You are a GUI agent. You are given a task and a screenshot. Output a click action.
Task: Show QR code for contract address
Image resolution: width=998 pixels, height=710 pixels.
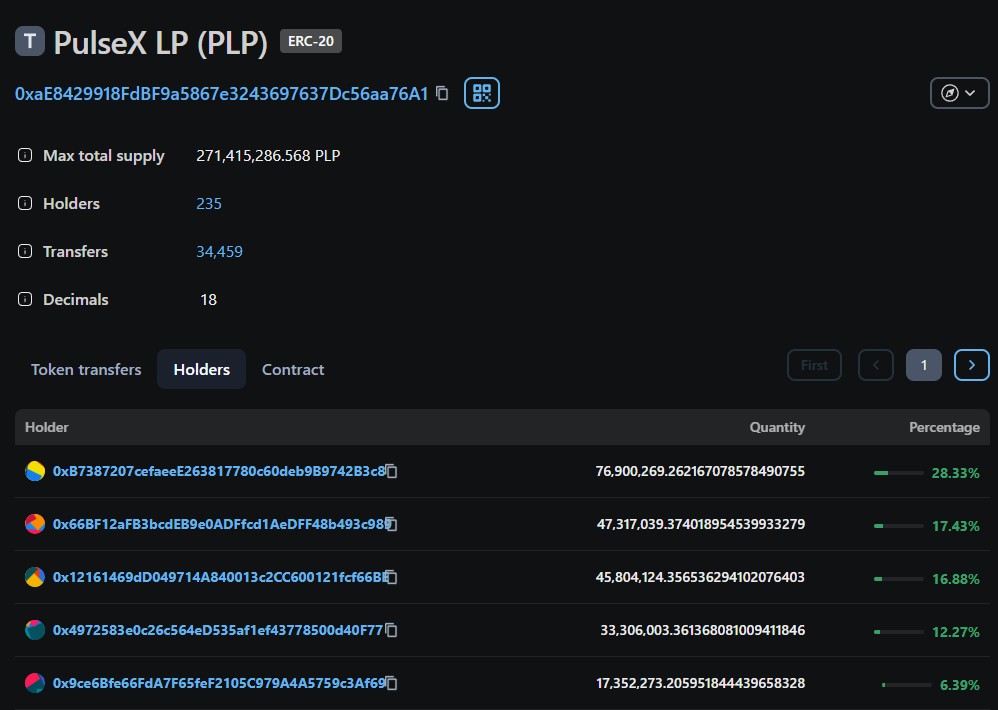482,93
